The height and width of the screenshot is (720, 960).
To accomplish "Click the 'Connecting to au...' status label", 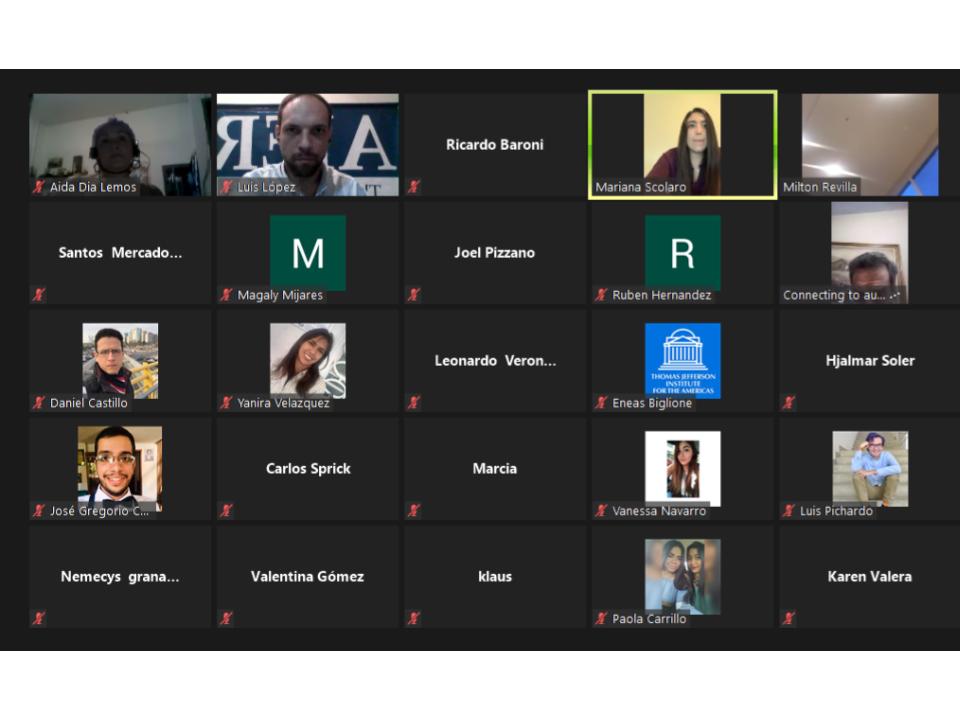I will click(842, 295).
